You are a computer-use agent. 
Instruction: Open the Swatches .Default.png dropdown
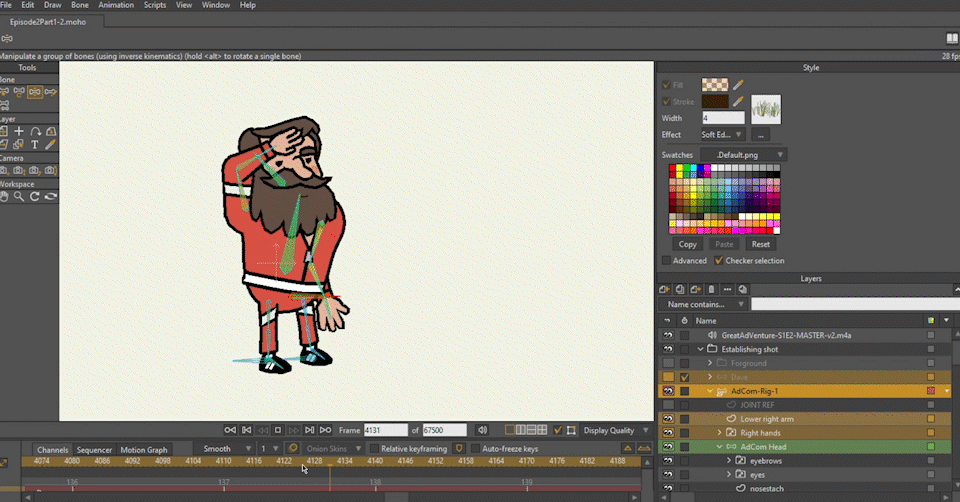(743, 155)
